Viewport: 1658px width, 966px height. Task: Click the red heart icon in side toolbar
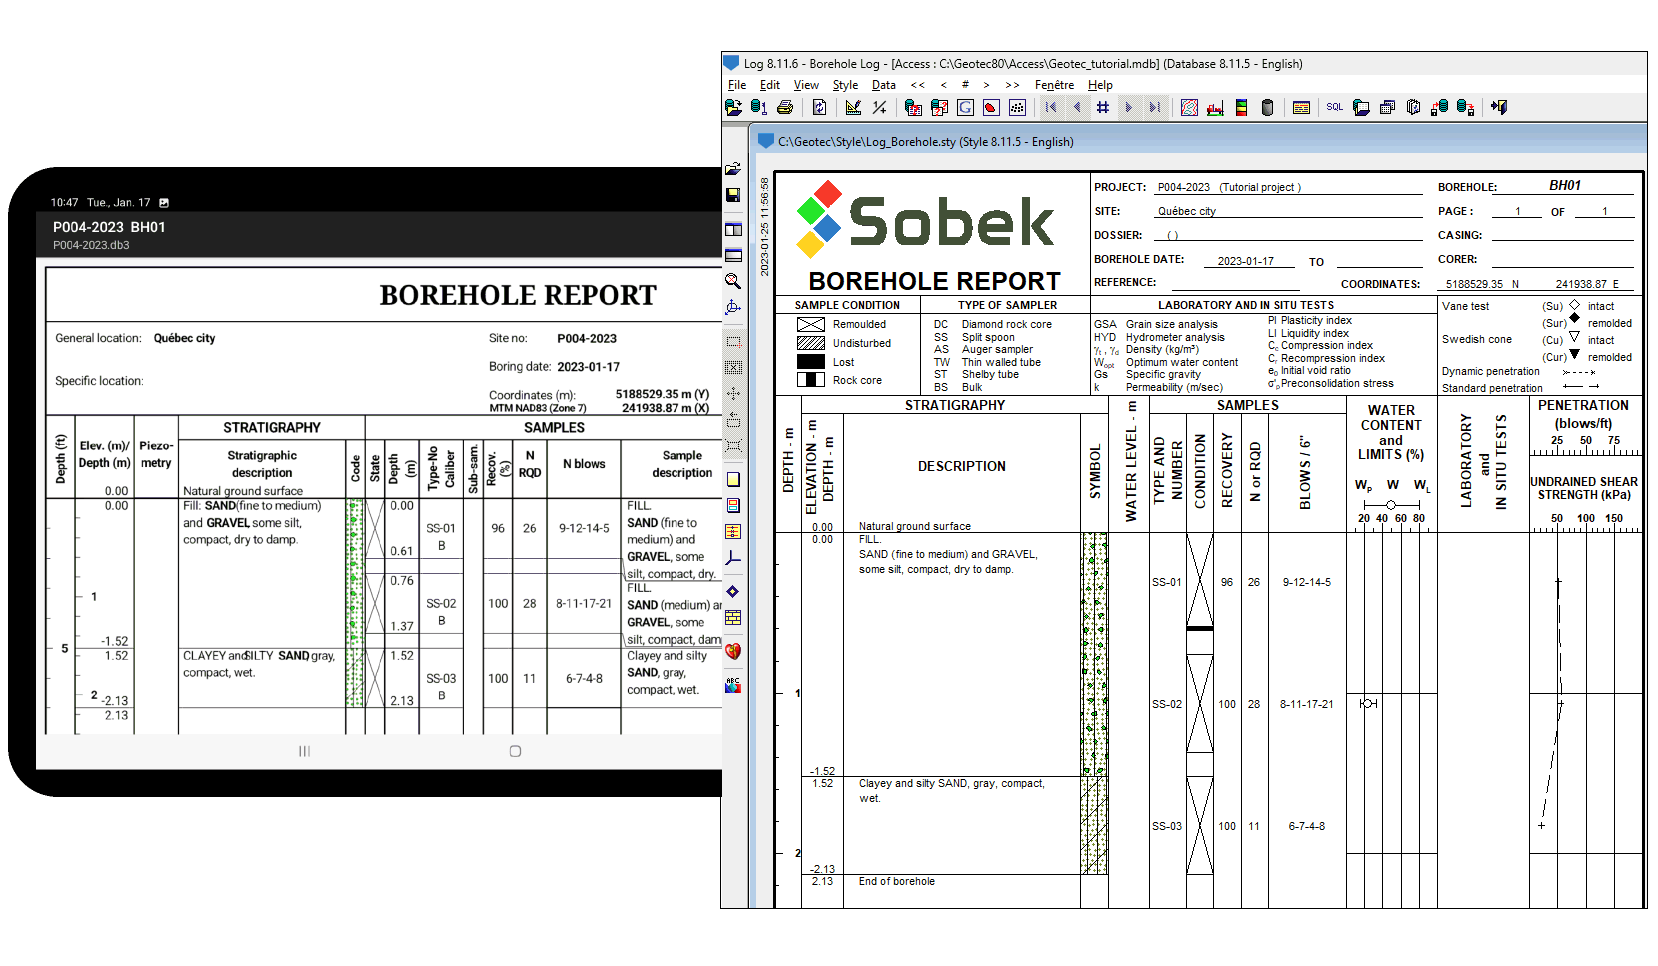point(733,651)
